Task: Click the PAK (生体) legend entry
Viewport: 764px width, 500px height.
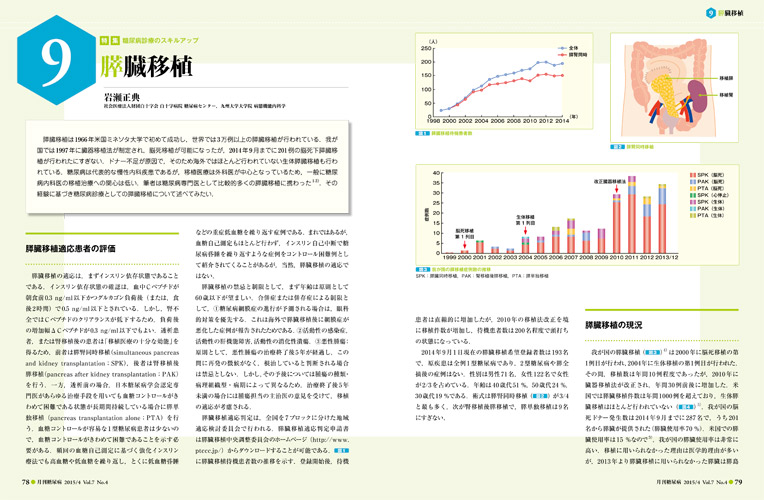Action: 707,209
